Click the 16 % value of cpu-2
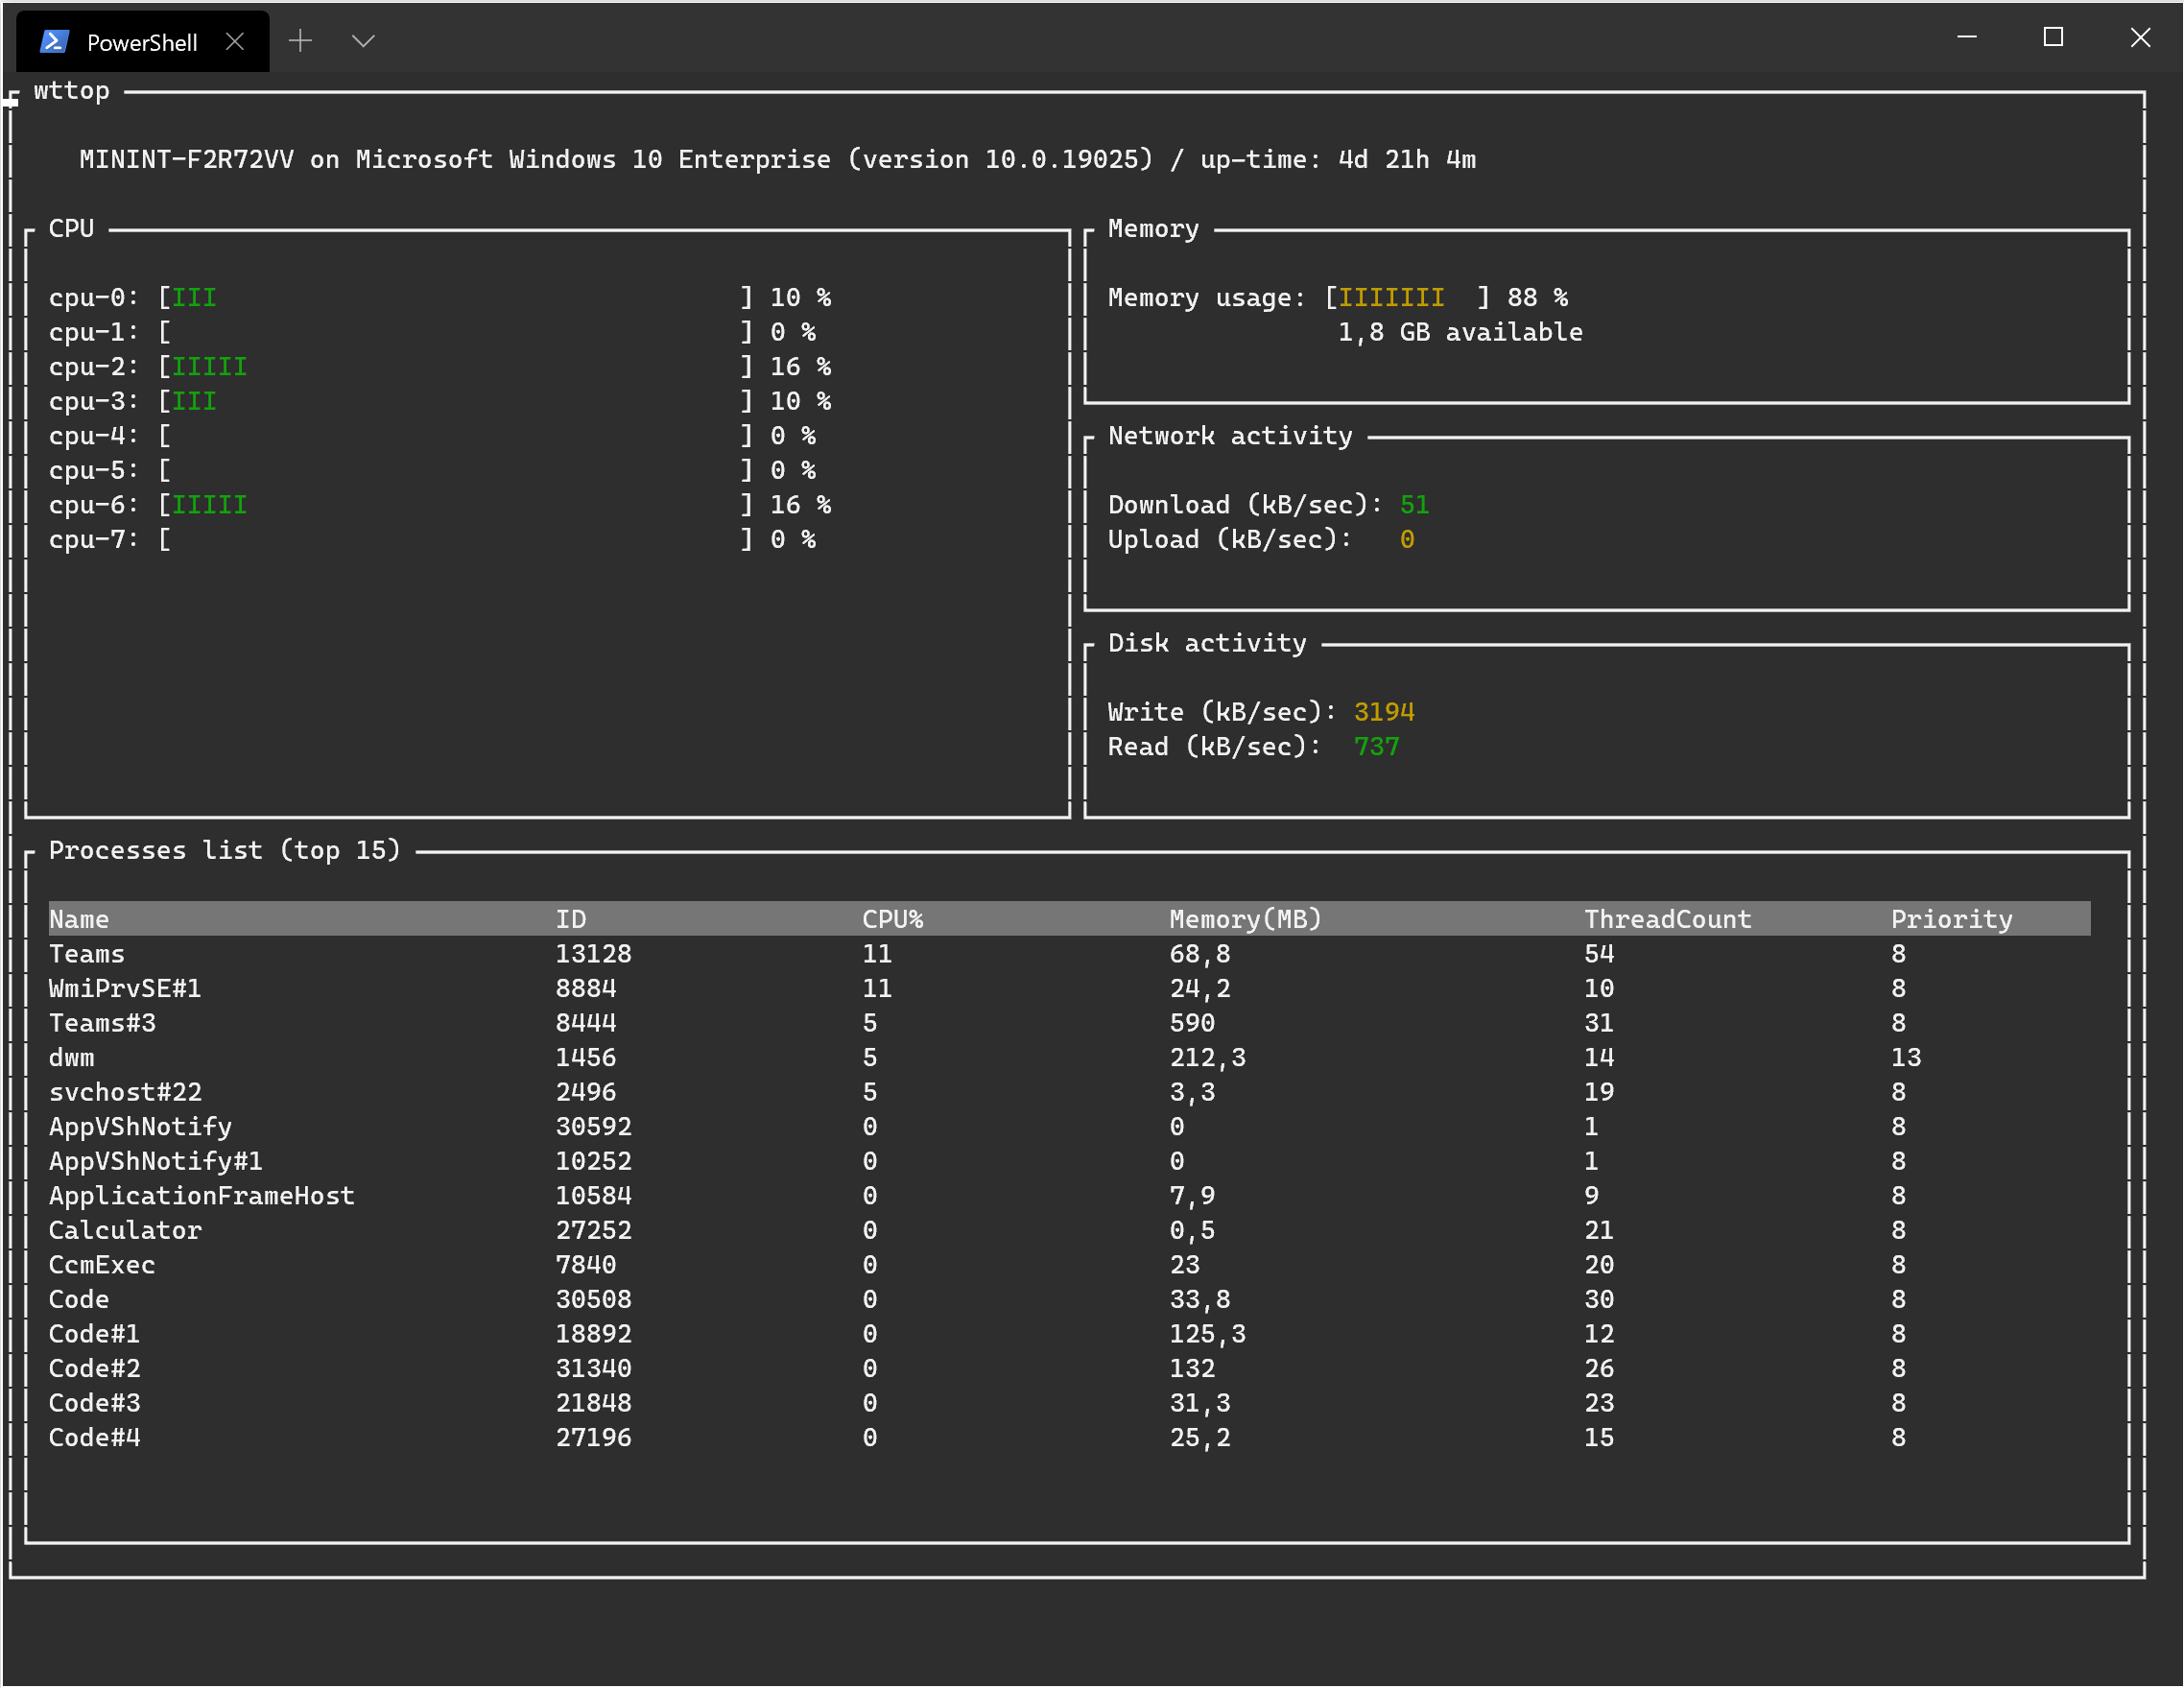 click(800, 366)
